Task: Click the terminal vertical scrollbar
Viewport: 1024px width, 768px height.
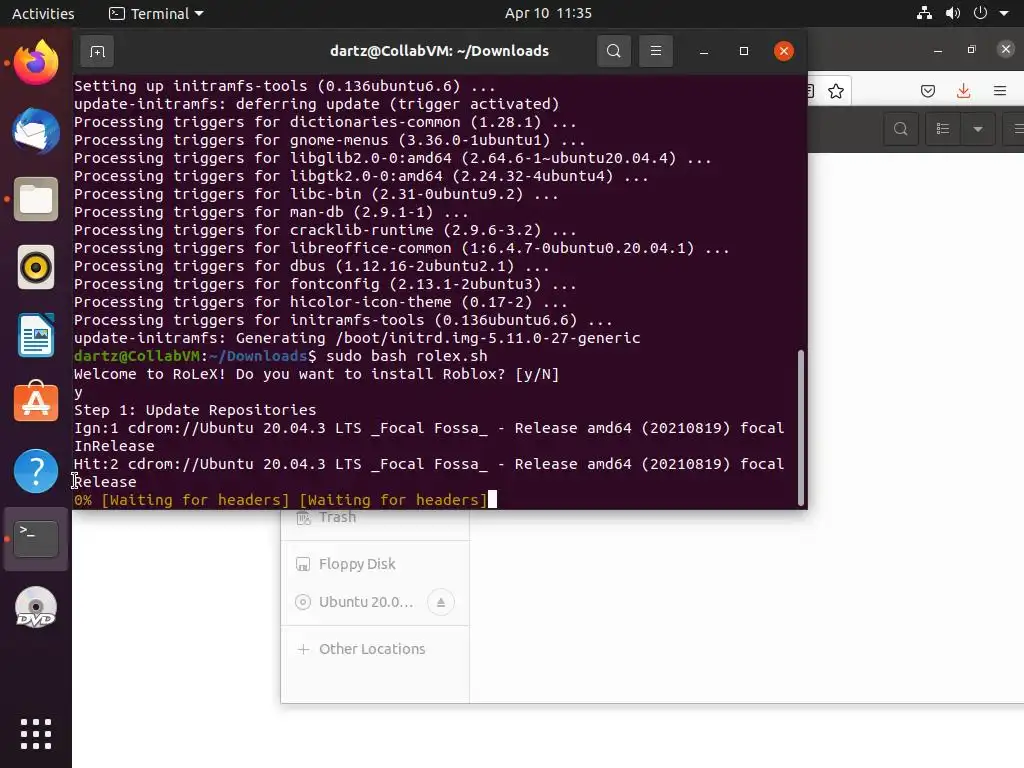Action: [x=801, y=428]
